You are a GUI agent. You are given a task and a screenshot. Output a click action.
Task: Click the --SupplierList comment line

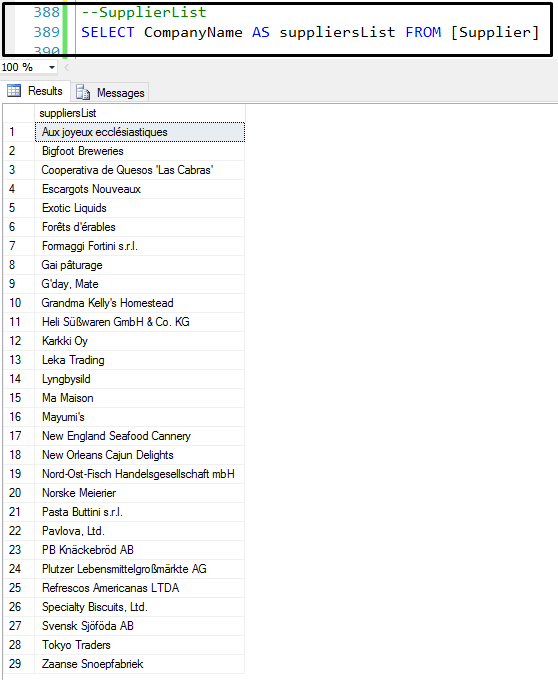(x=144, y=12)
